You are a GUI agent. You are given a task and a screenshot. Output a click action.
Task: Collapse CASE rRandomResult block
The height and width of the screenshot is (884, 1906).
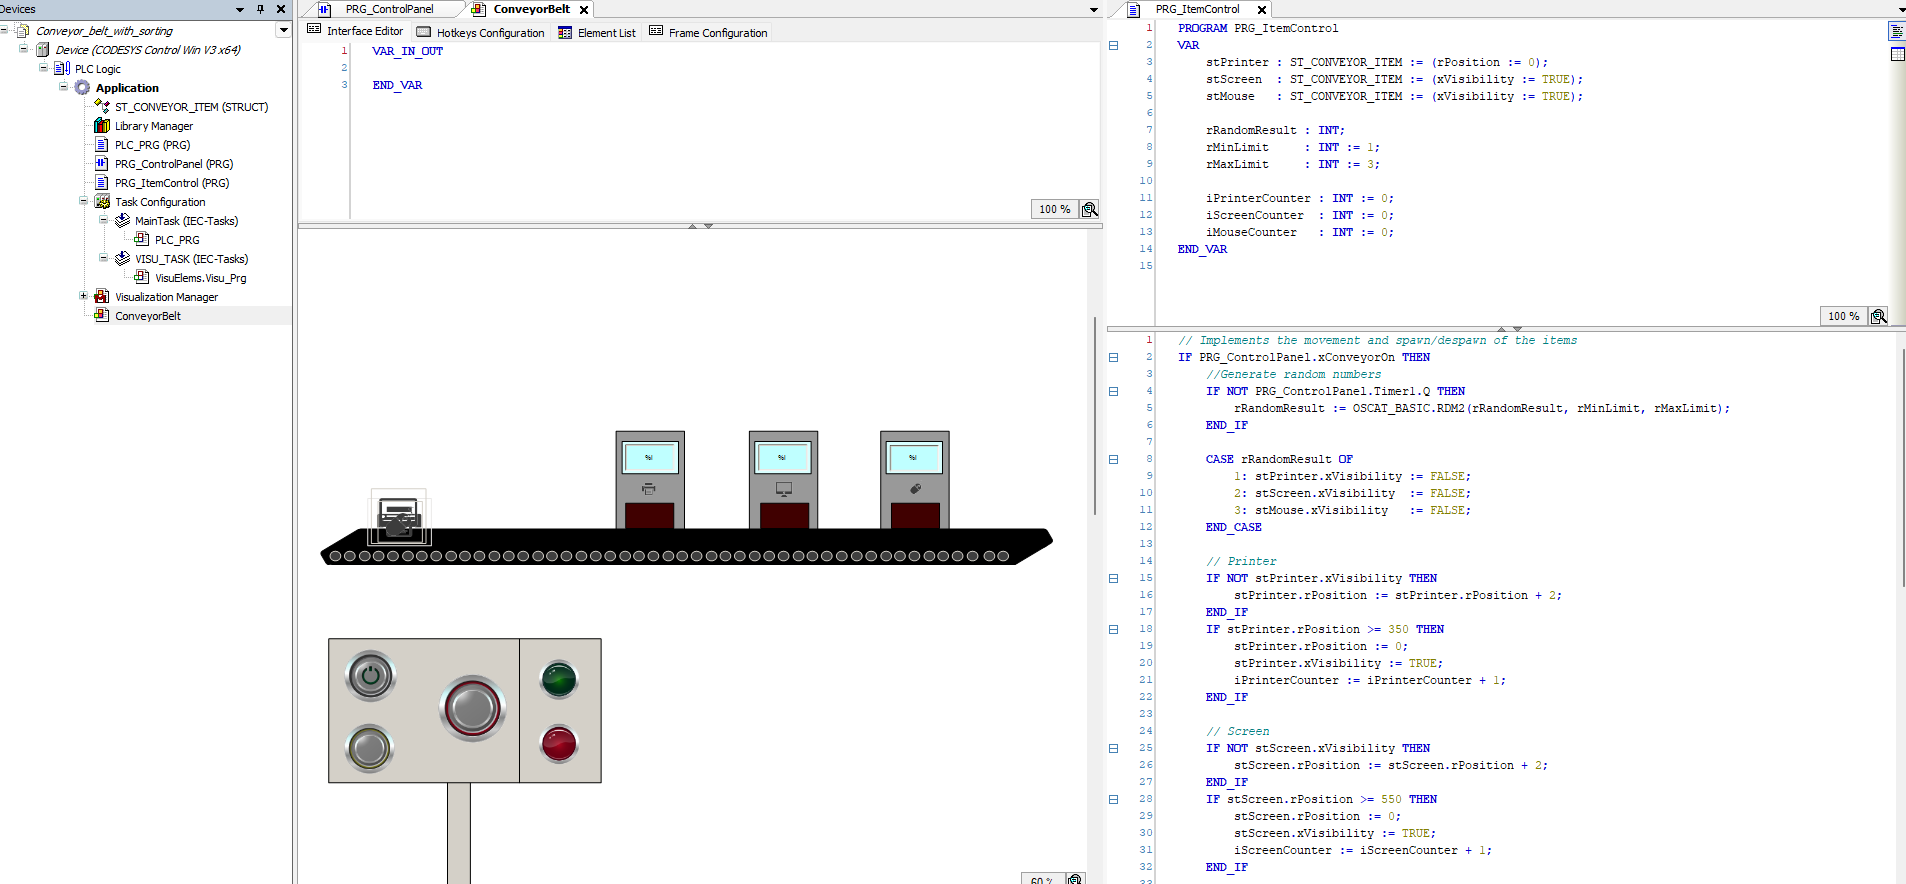point(1113,460)
